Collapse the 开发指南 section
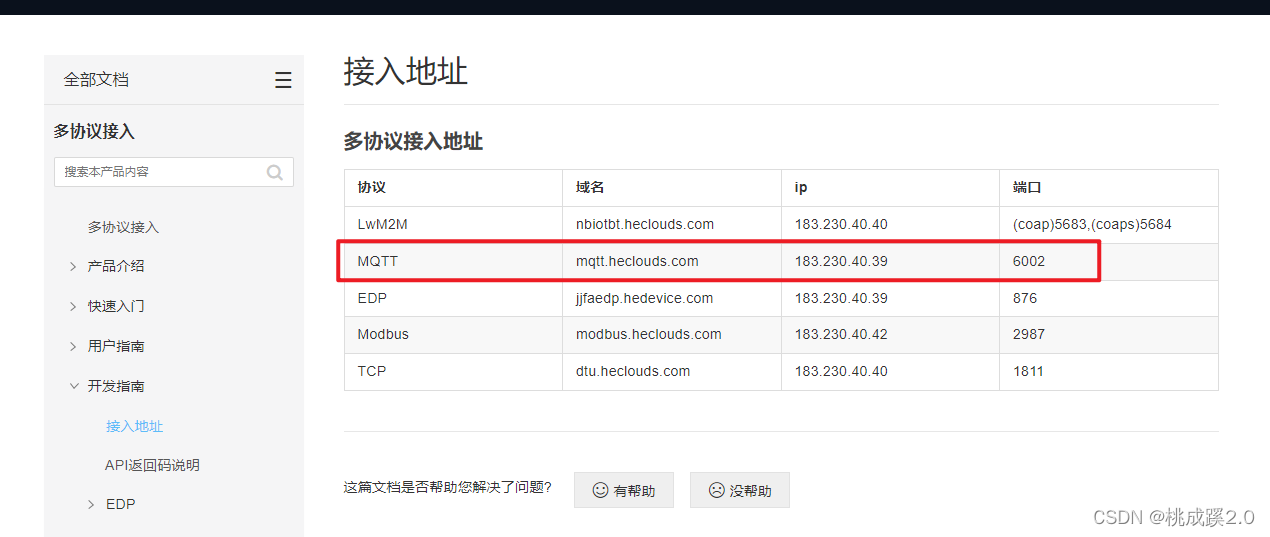Viewport: 1270px width, 537px height. [x=73, y=386]
